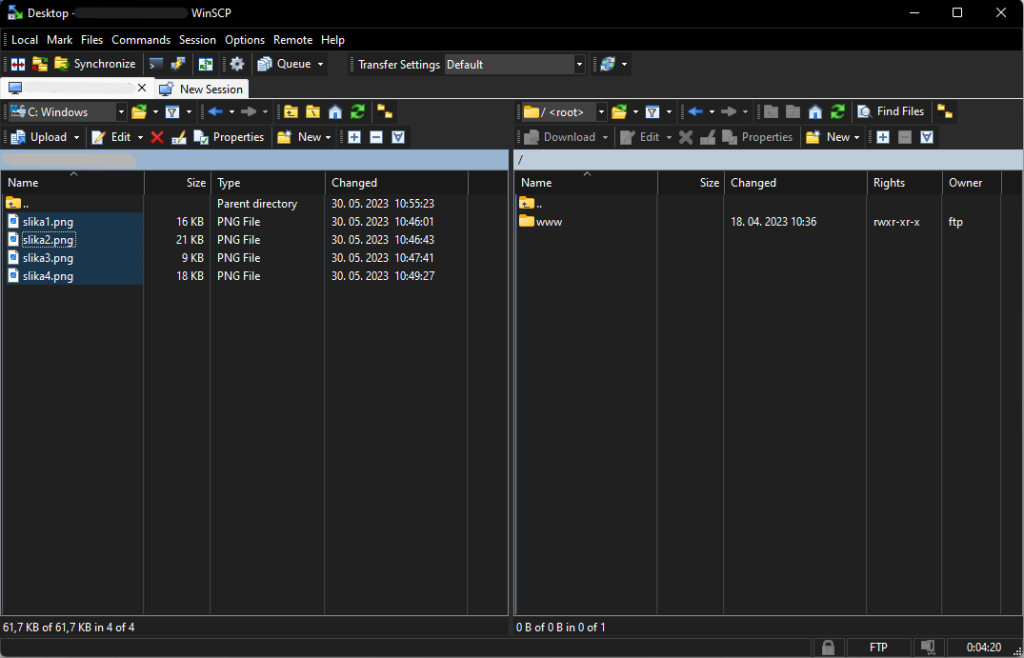
Task: Expand the local back history dropdown arrow
Action: click(x=232, y=112)
